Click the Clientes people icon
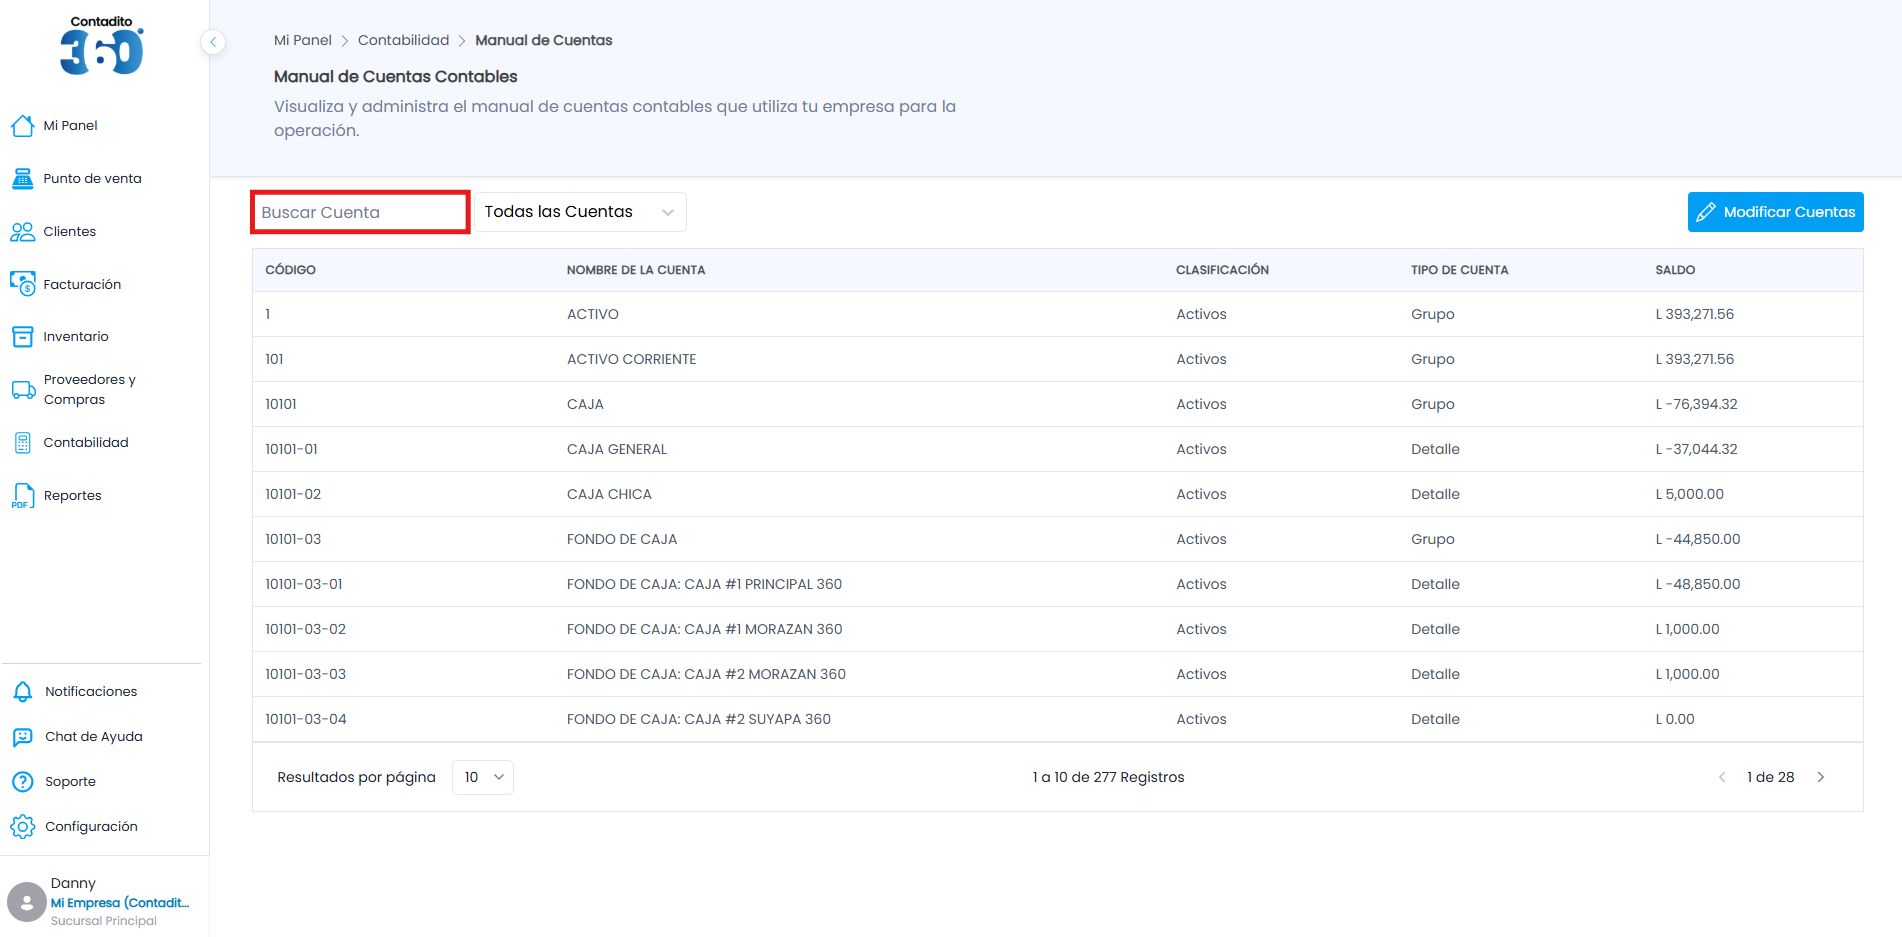 [23, 232]
